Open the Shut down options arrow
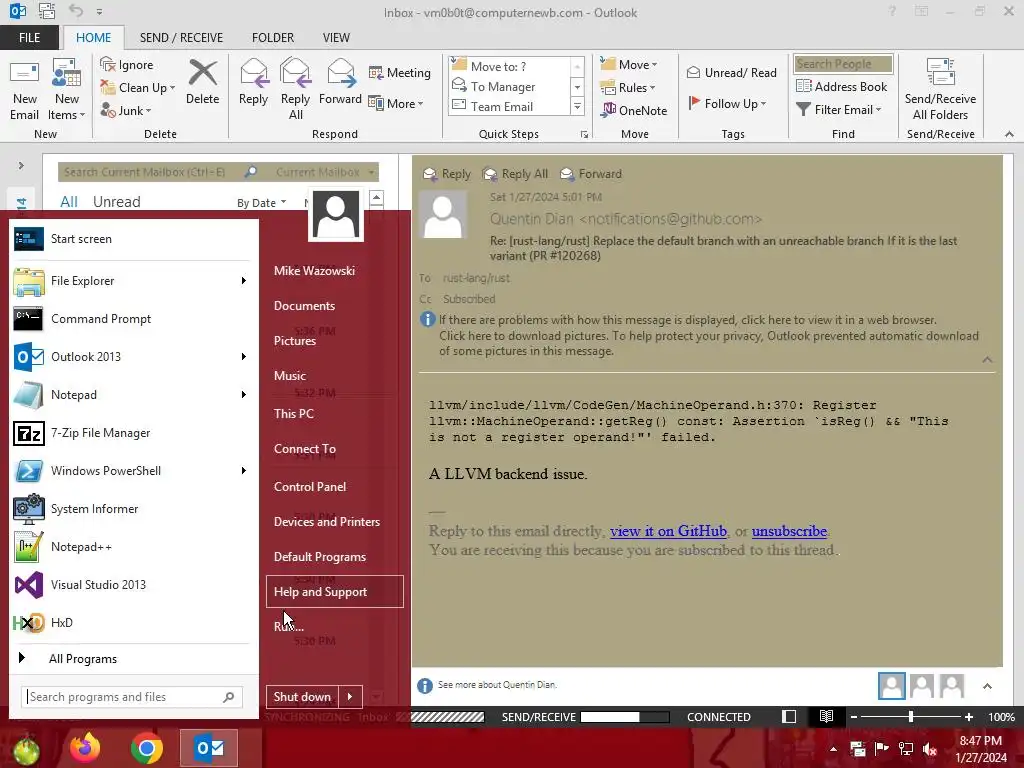 [x=350, y=697]
